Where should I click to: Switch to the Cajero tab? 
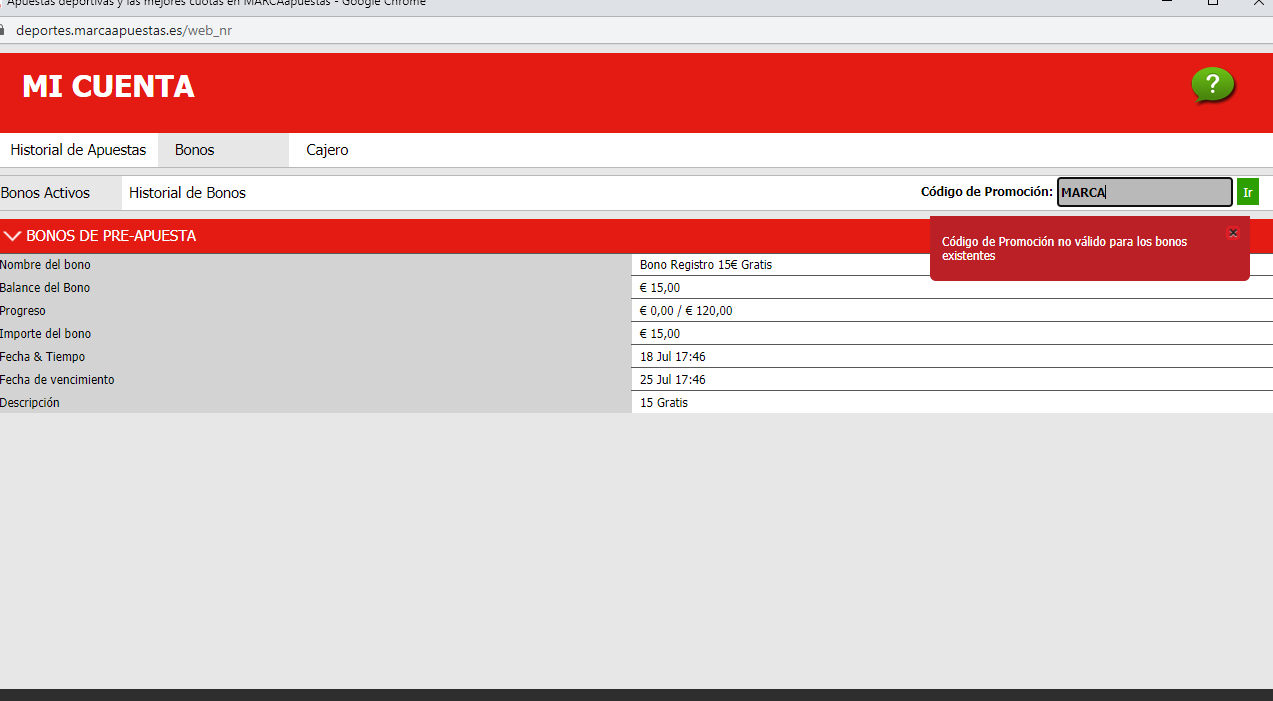pyautogui.click(x=327, y=150)
